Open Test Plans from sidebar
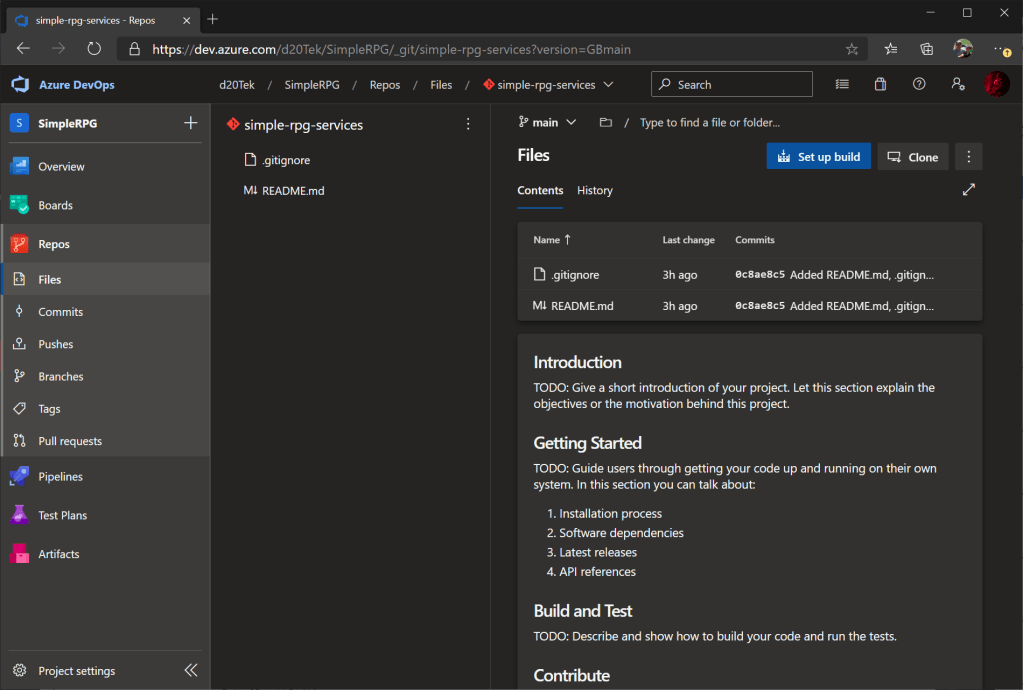1023x690 pixels. 62,515
